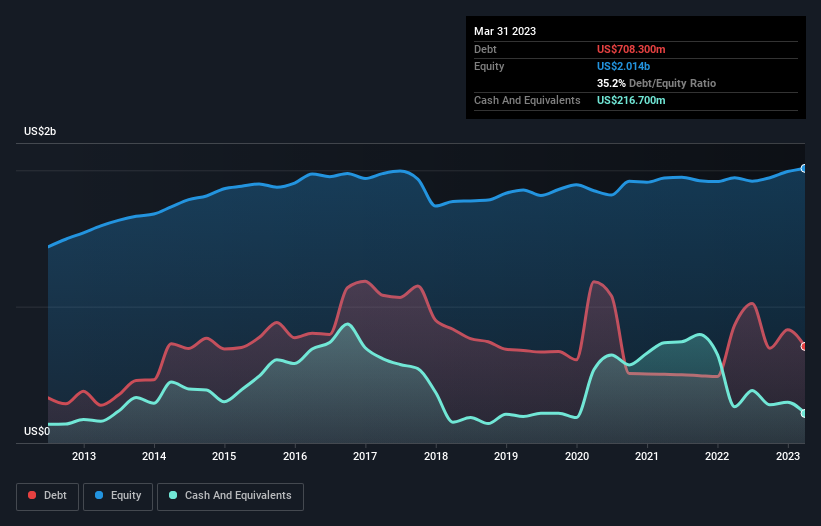Click the 2021 x-axis label

[647, 456]
